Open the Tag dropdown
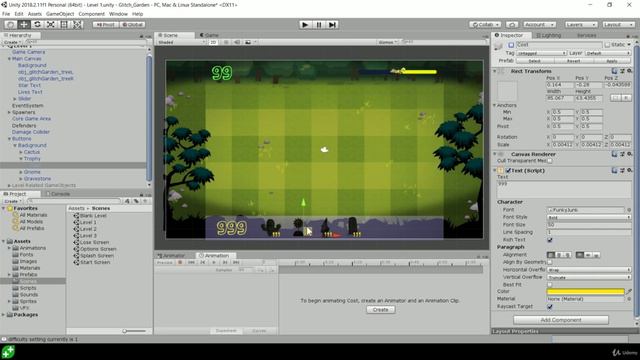 click(541, 53)
